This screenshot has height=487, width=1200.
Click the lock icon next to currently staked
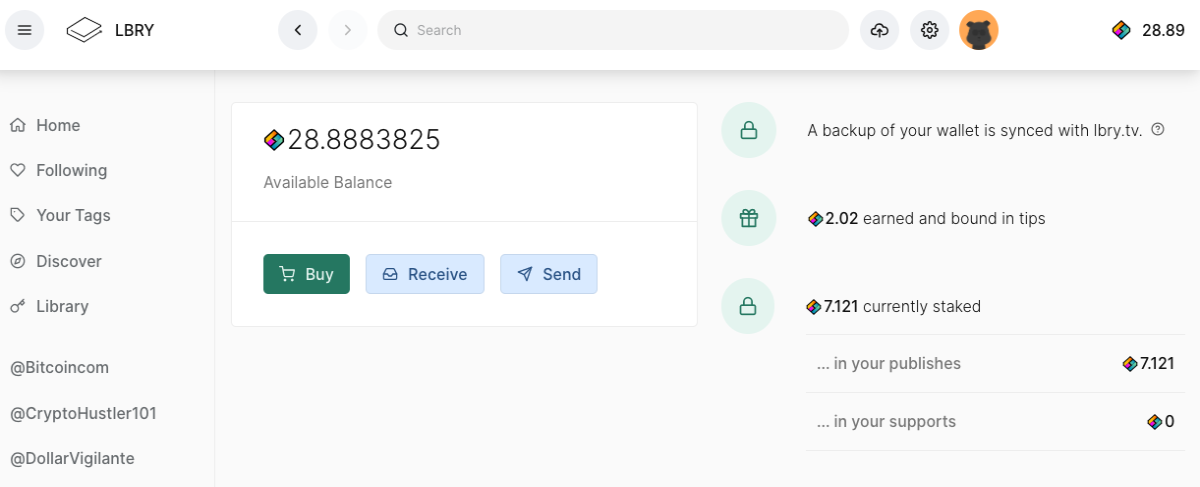[748, 306]
